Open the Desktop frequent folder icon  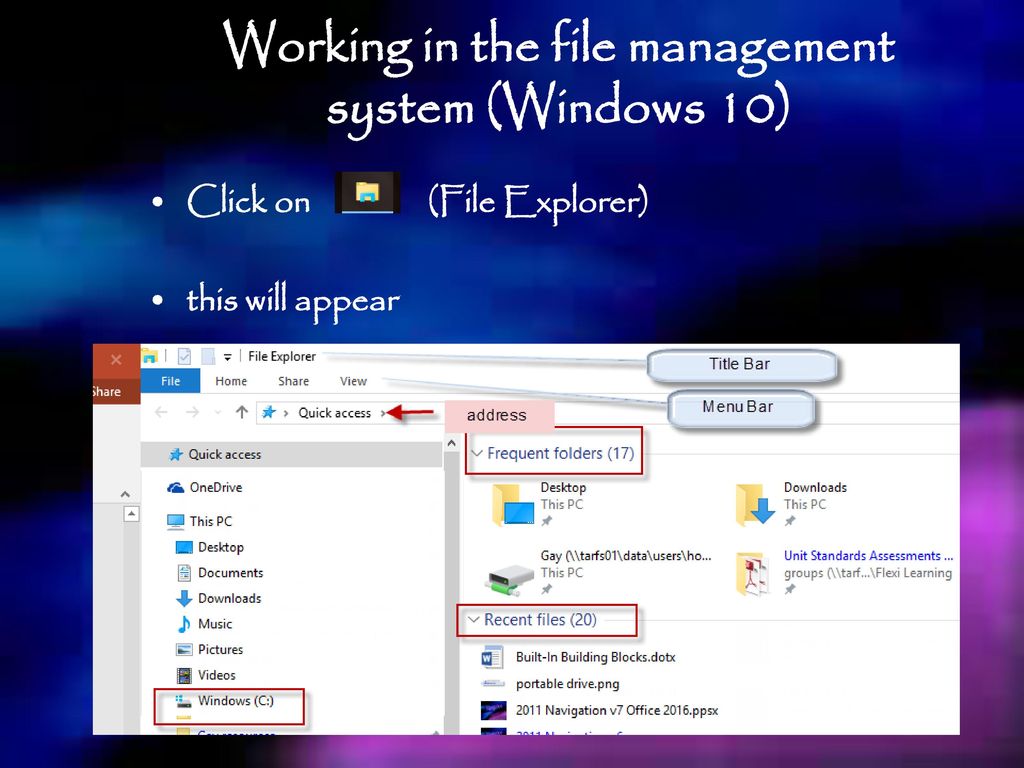click(513, 505)
